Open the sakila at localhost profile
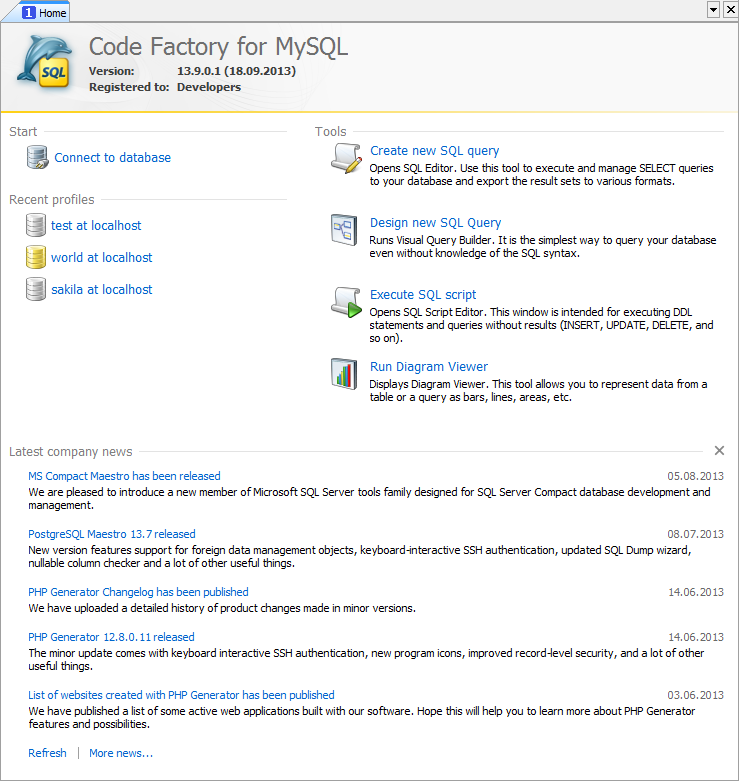739x781 pixels. click(102, 289)
